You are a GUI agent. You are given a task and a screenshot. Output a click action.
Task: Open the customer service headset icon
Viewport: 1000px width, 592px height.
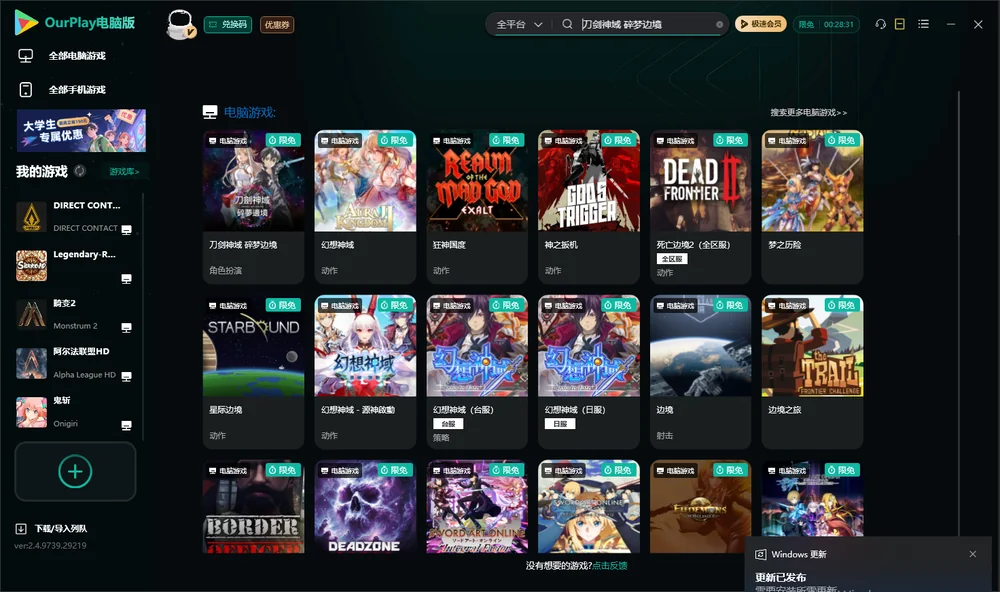pos(880,24)
